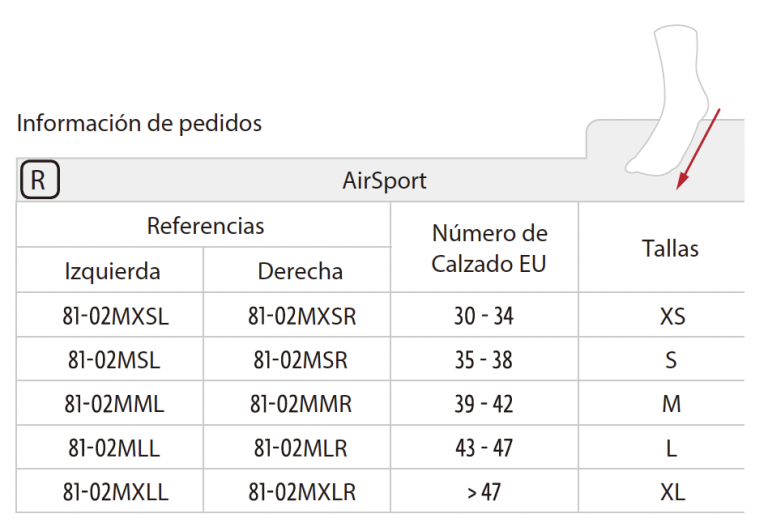Image resolution: width=768 pixels, height=531 pixels.
Task: Click the Derecha column header
Action: pyautogui.click(x=300, y=271)
